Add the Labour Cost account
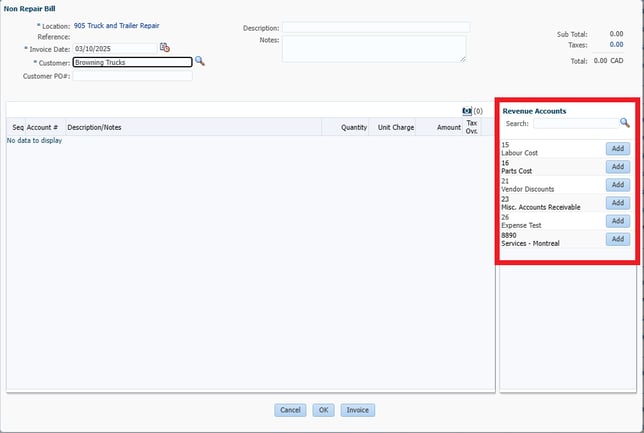The image size is (644, 433). pos(617,148)
